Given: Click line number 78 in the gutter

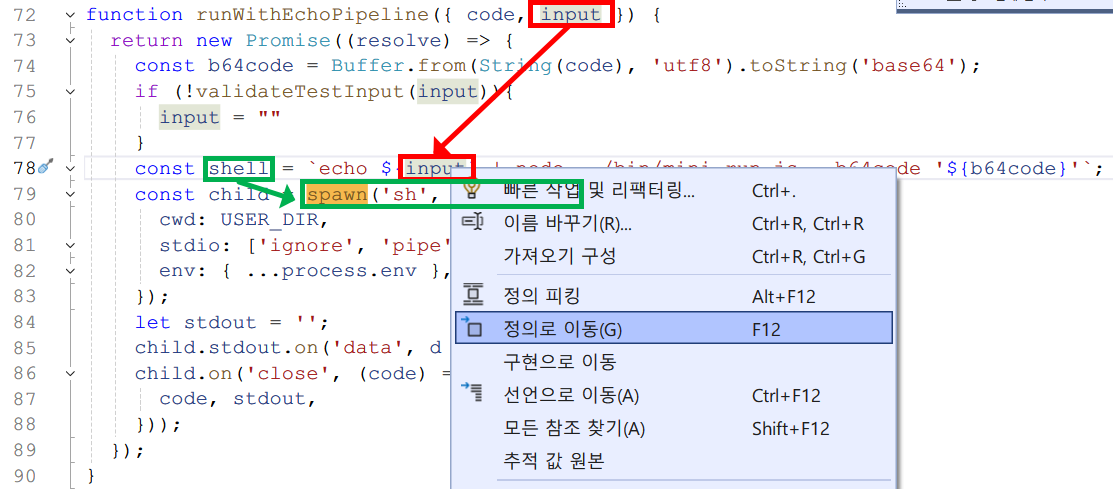Looking at the screenshot, I should 23,169.
